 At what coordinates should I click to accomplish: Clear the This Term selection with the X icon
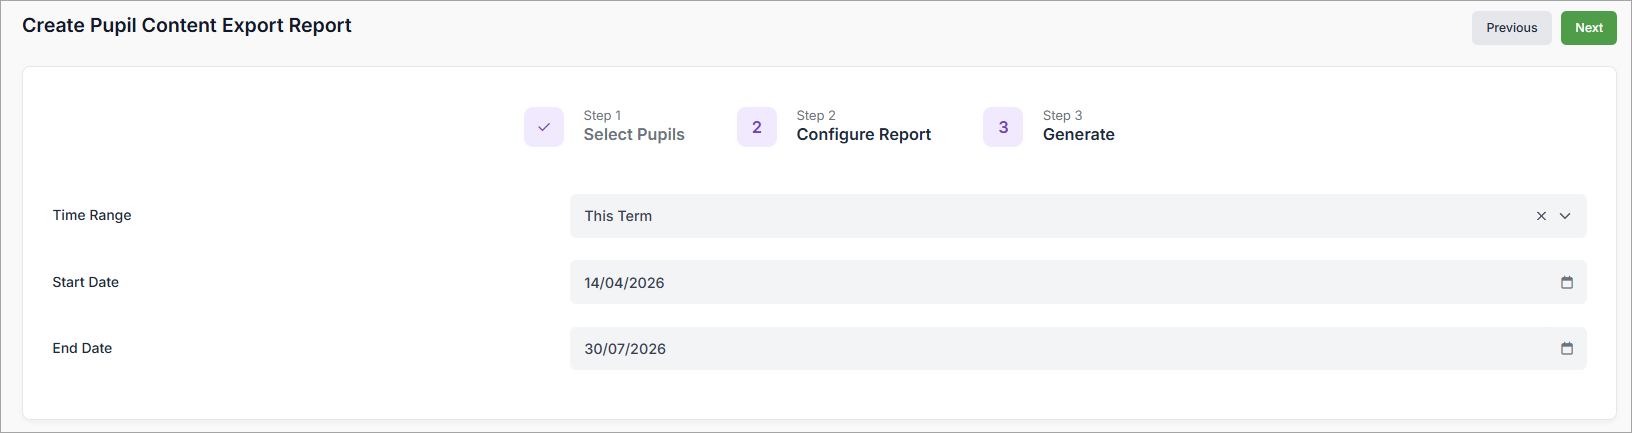point(1541,216)
